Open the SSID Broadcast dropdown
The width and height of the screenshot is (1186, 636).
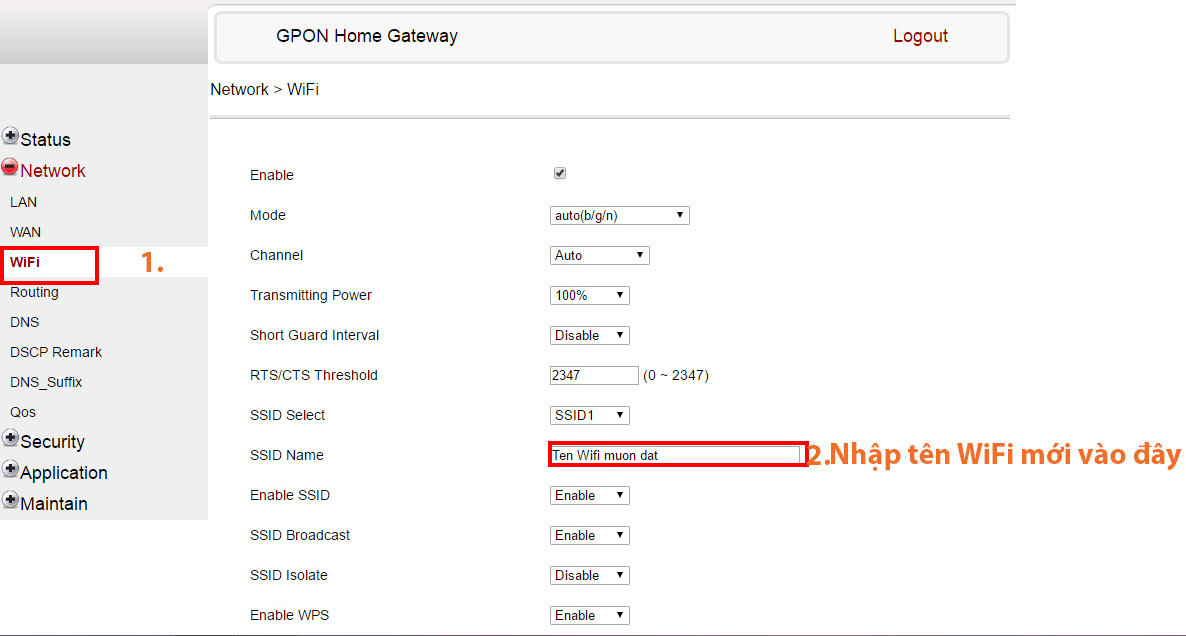(x=589, y=535)
